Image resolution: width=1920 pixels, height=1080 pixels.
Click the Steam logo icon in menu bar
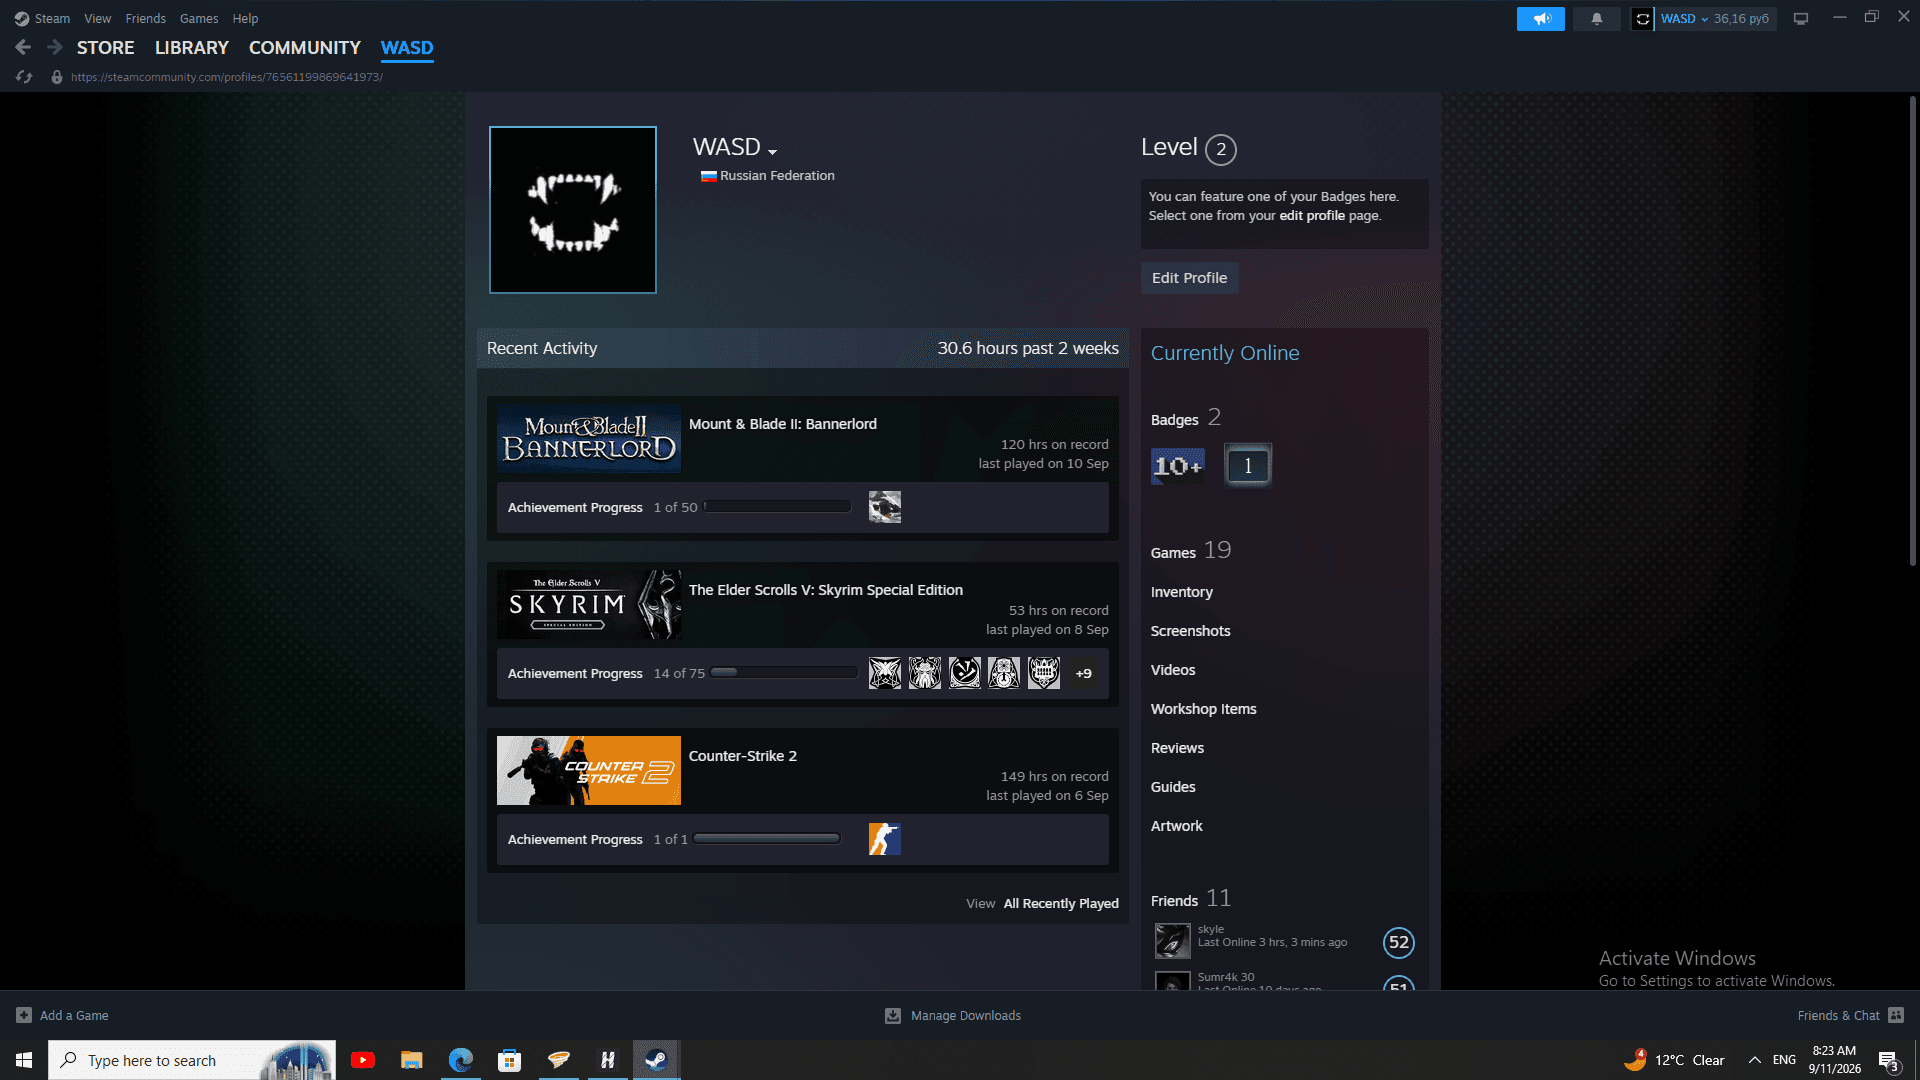click(22, 19)
